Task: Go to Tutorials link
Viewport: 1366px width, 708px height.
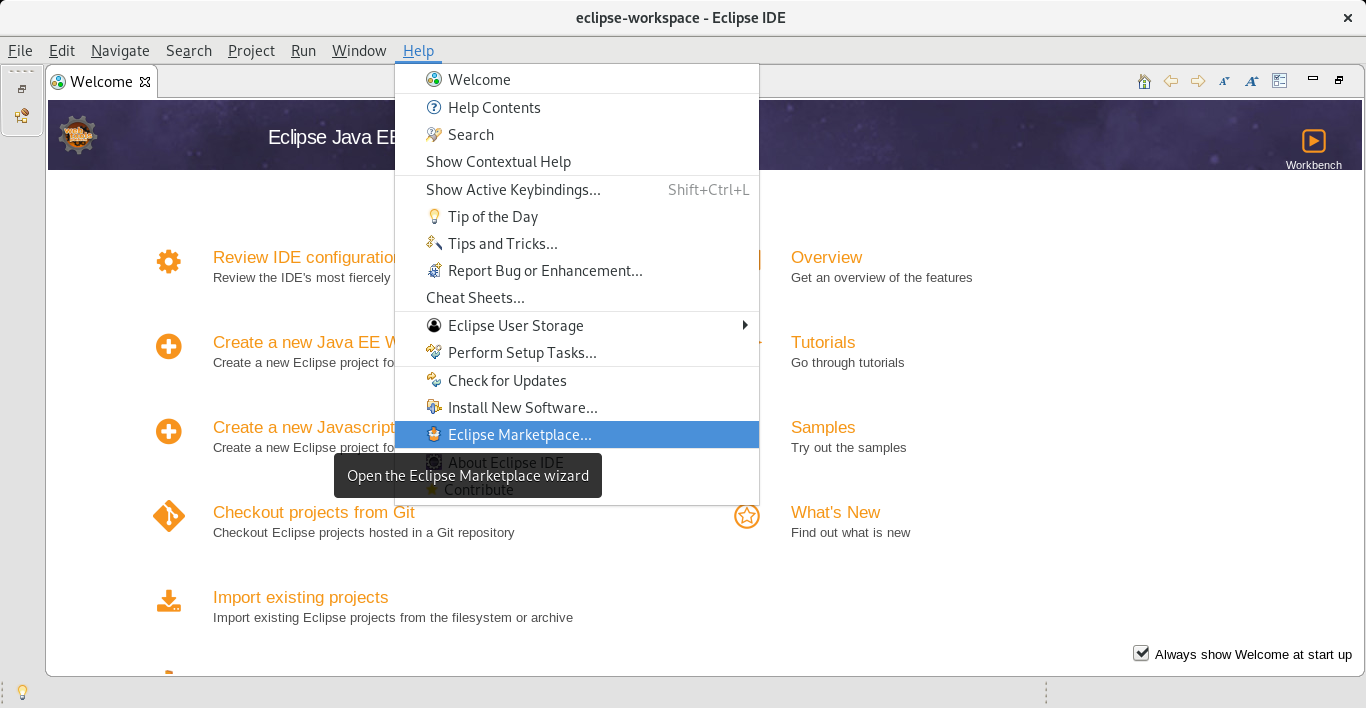Action: point(823,342)
